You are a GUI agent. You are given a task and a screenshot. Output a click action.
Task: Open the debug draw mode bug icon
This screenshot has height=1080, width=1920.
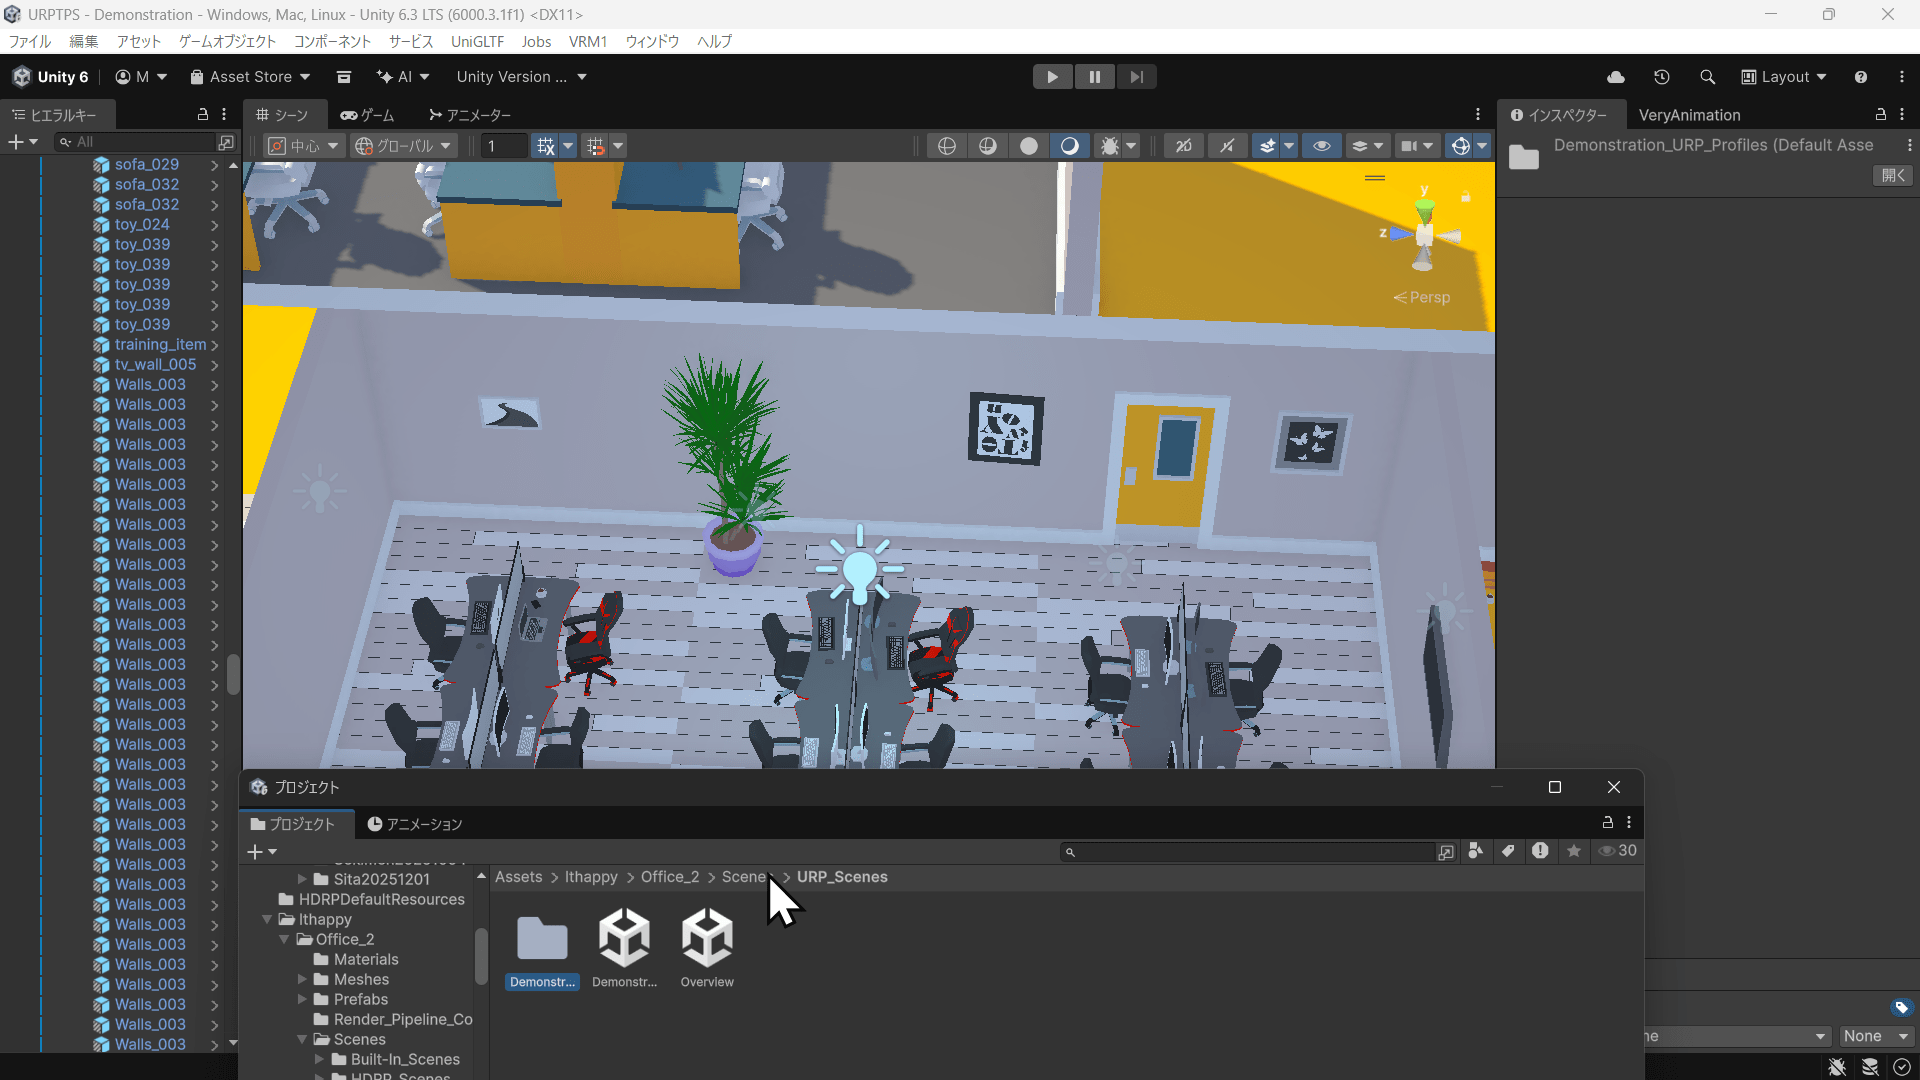[1110, 146]
